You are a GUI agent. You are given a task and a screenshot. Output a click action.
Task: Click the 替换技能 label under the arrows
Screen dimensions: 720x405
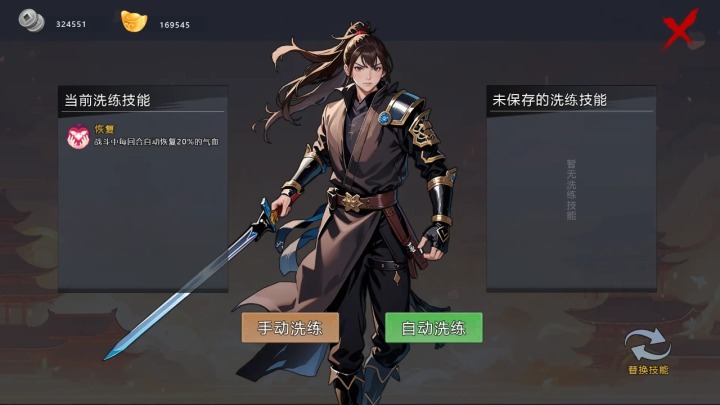point(648,370)
